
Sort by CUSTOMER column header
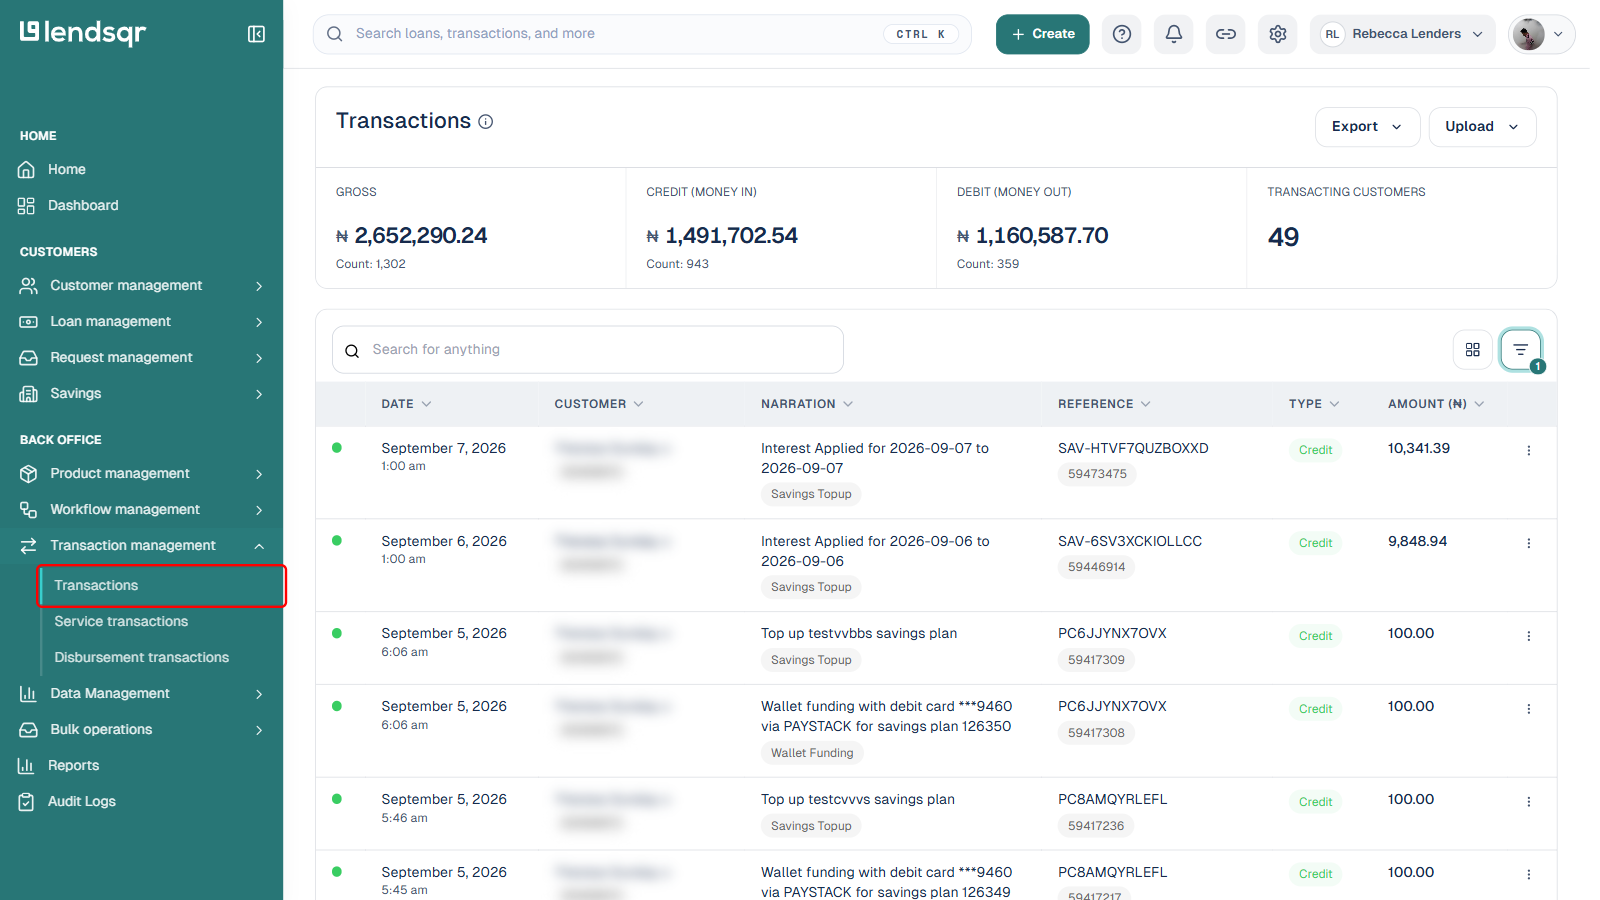click(x=599, y=404)
